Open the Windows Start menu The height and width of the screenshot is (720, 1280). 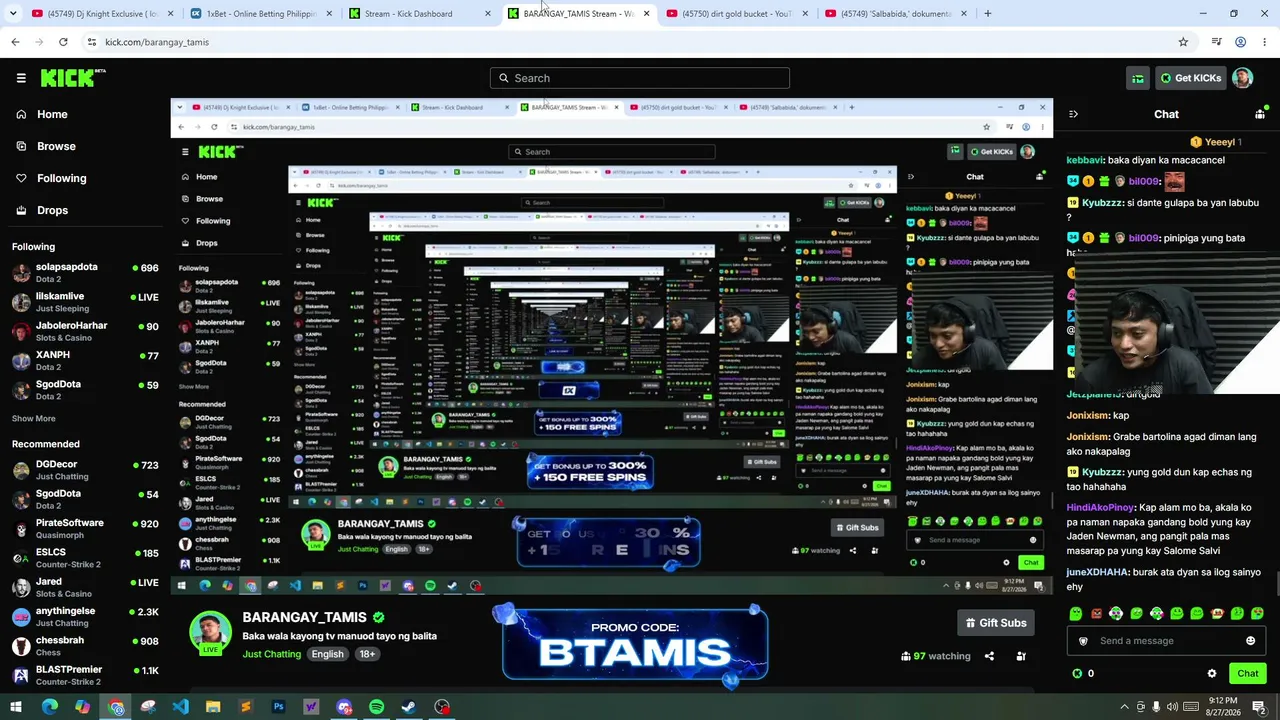click(16, 707)
